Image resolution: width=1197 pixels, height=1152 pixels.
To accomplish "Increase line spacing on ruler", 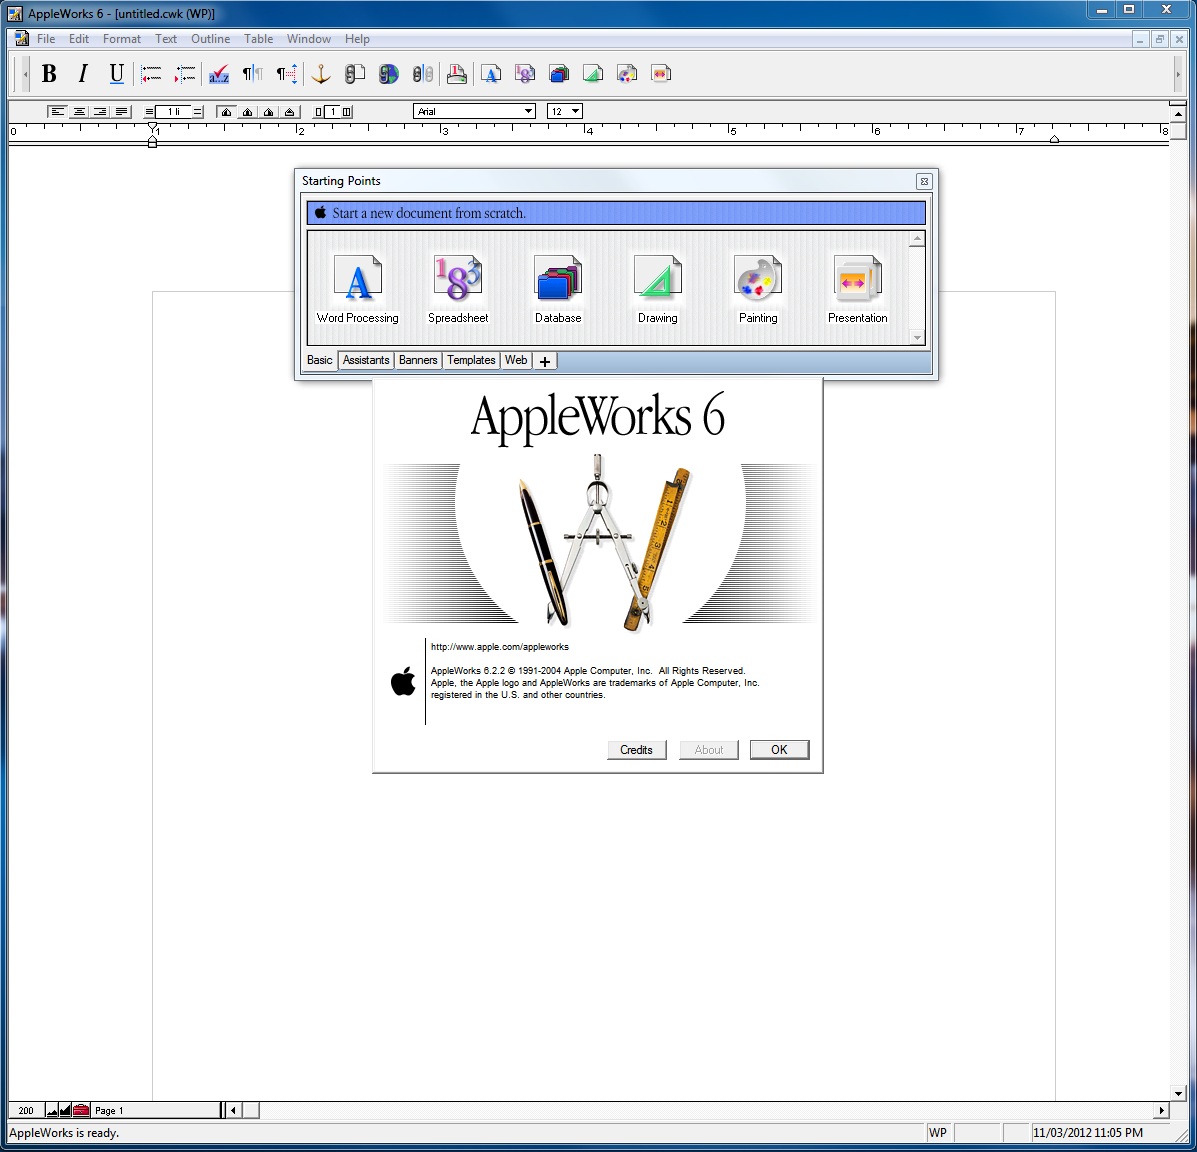I will pyautogui.click(x=198, y=111).
